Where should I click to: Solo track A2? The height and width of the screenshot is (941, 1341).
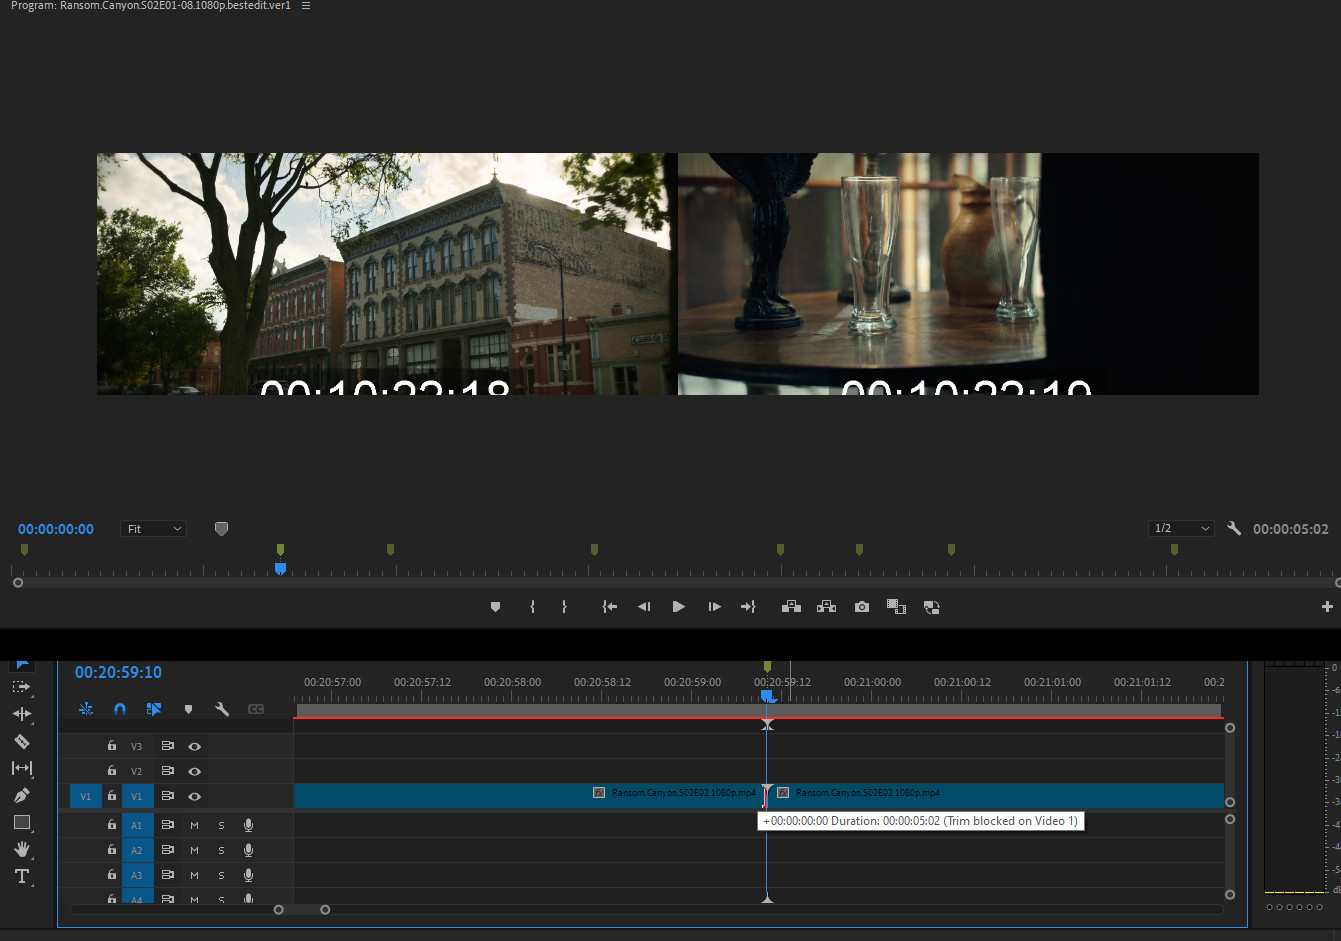point(221,850)
